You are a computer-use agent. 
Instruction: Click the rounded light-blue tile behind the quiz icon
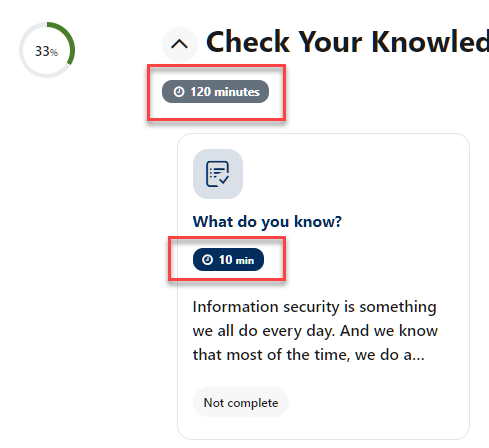point(218,174)
